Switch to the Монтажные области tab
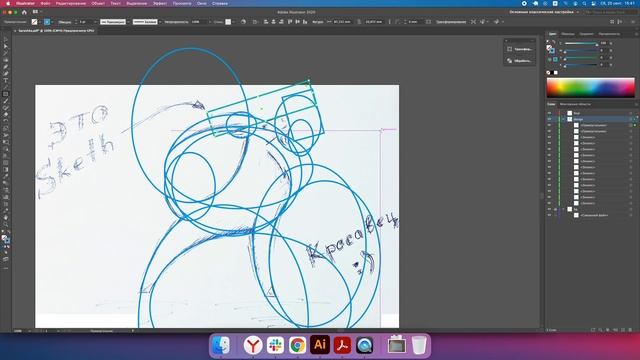 (x=575, y=104)
